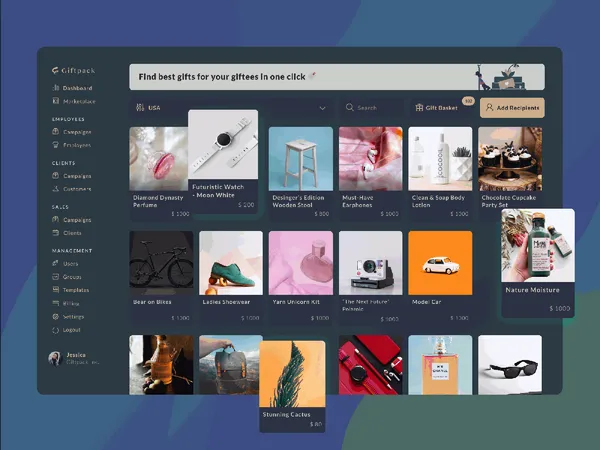Select the Ladies Shoewear thumbnail
Screen dimensions: 600x450
(x=231, y=263)
